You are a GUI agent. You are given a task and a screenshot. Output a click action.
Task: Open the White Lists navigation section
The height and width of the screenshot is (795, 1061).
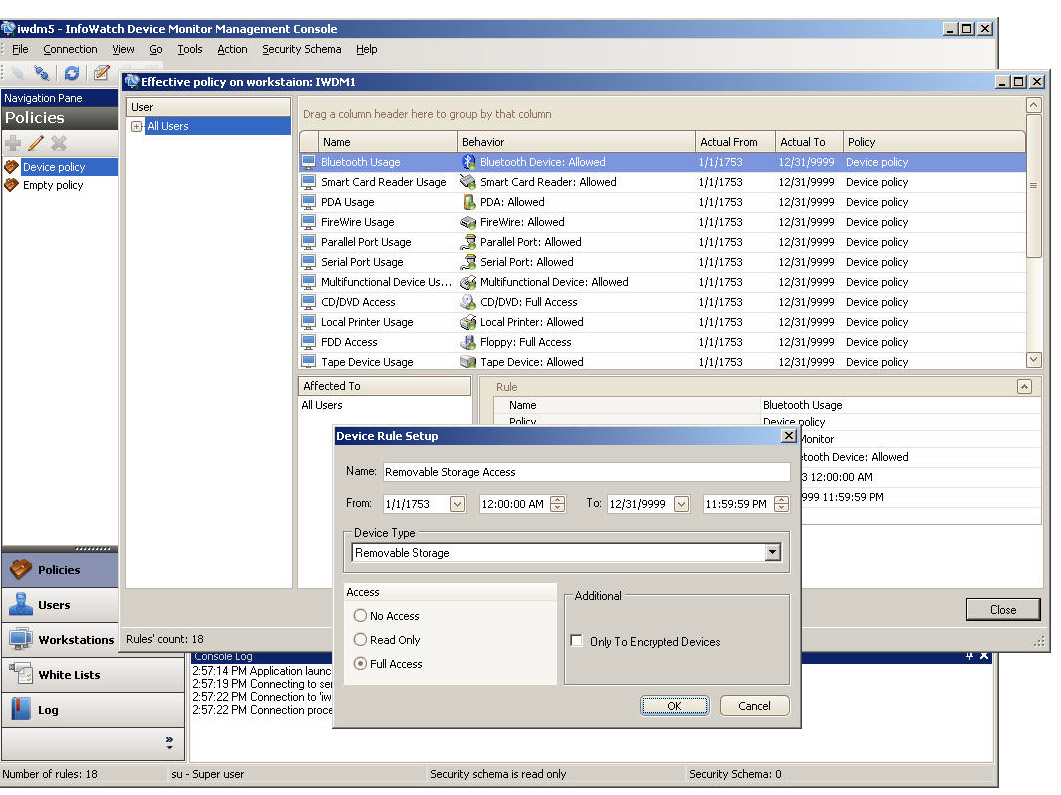(93, 675)
